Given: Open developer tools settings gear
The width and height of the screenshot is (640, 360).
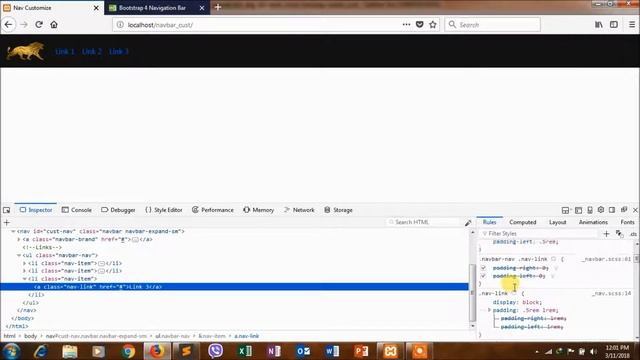Looking at the screenshot, I should click(601, 210).
